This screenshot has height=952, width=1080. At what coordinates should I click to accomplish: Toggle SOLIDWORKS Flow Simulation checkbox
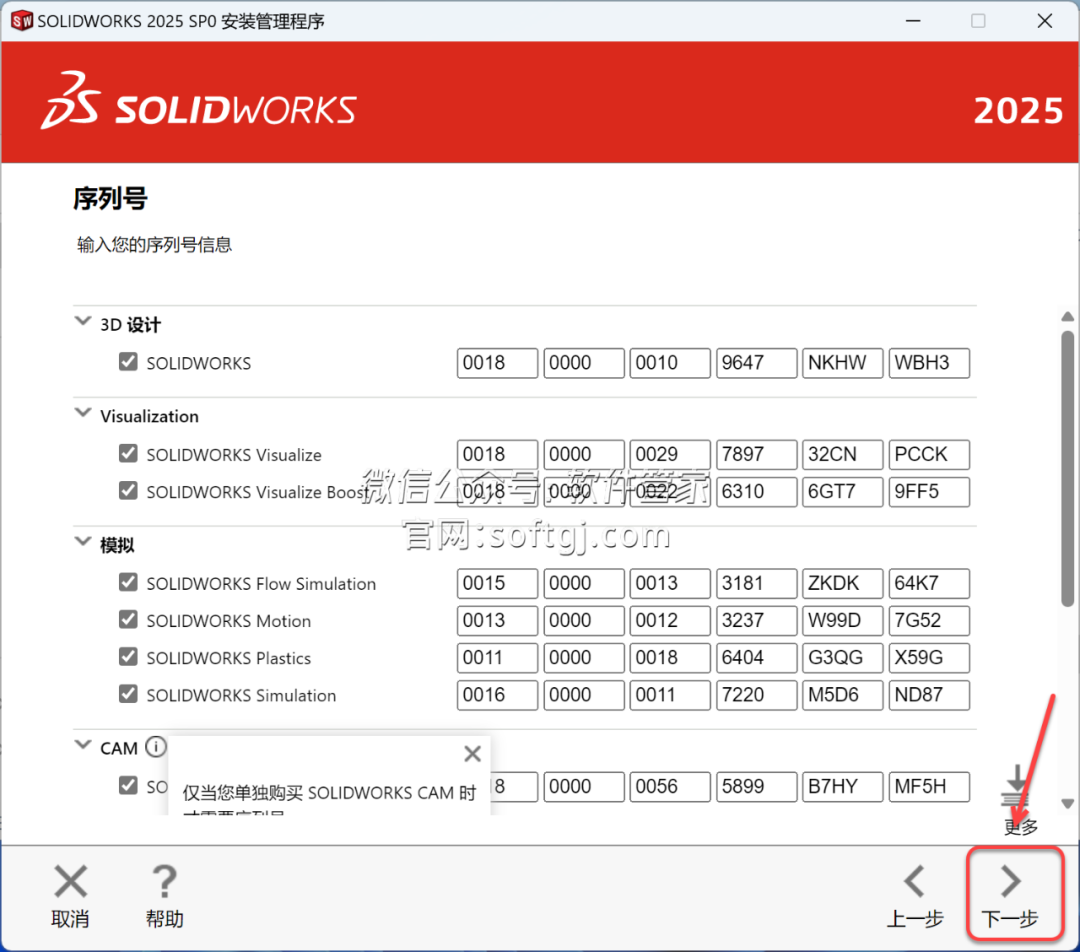128,582
